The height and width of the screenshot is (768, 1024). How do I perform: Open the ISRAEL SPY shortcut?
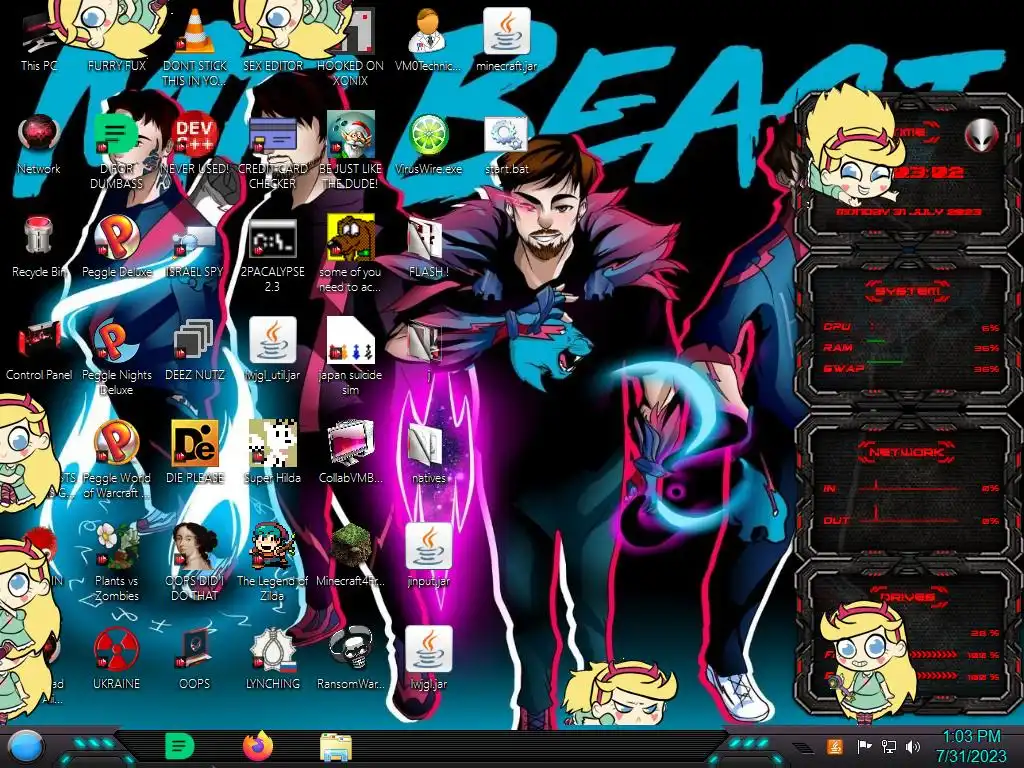click(x=195, y=239)
